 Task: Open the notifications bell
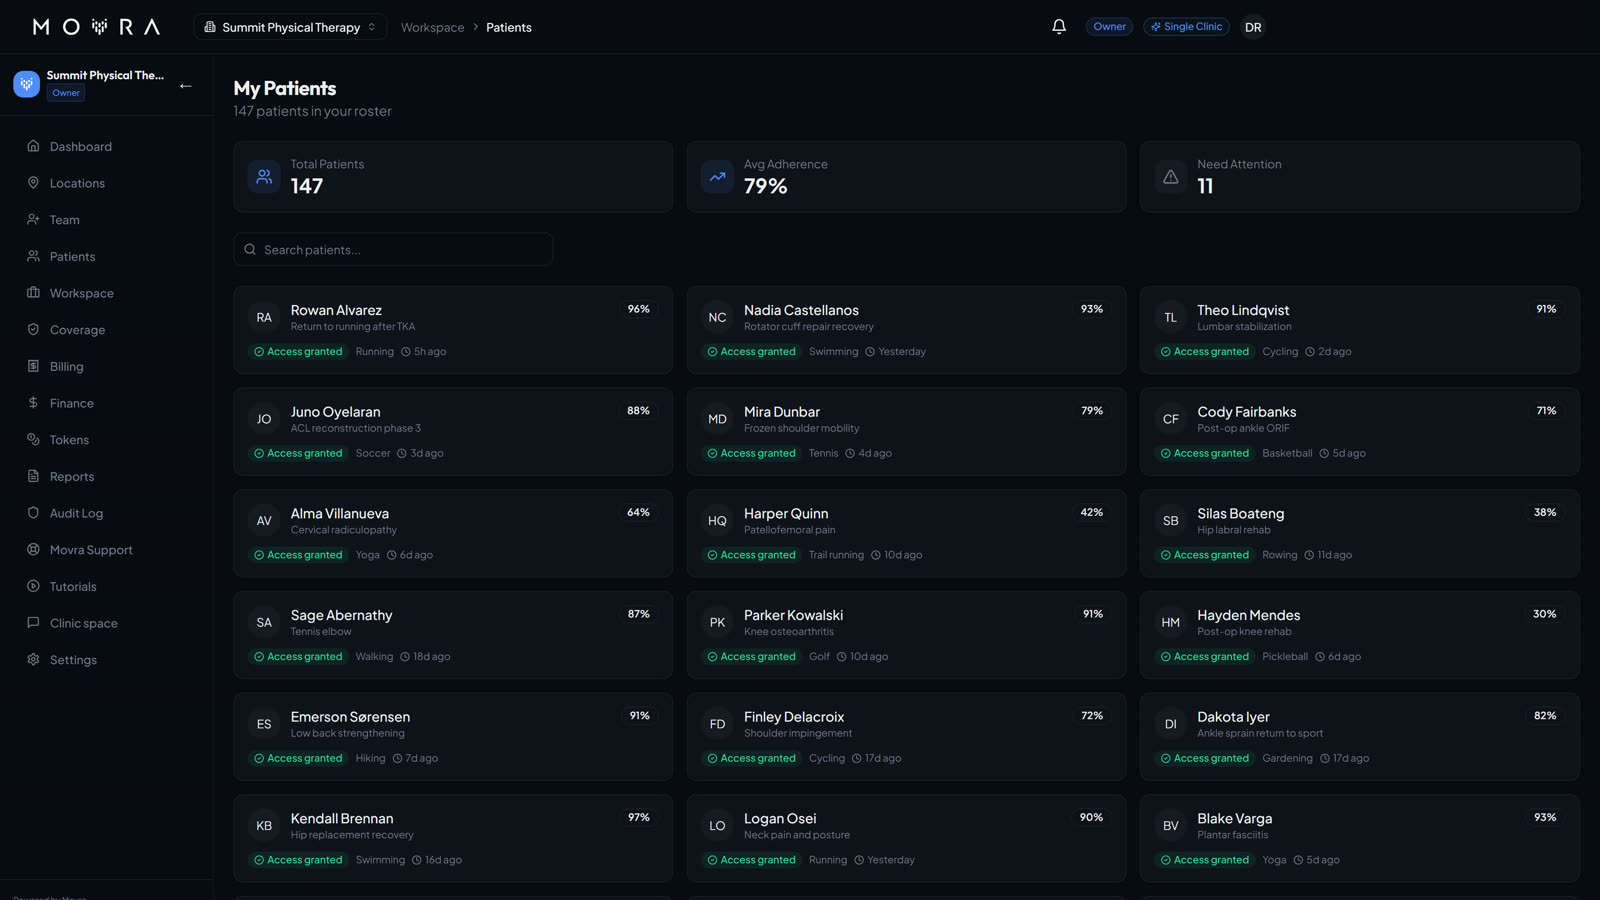tap(1059, 27)
